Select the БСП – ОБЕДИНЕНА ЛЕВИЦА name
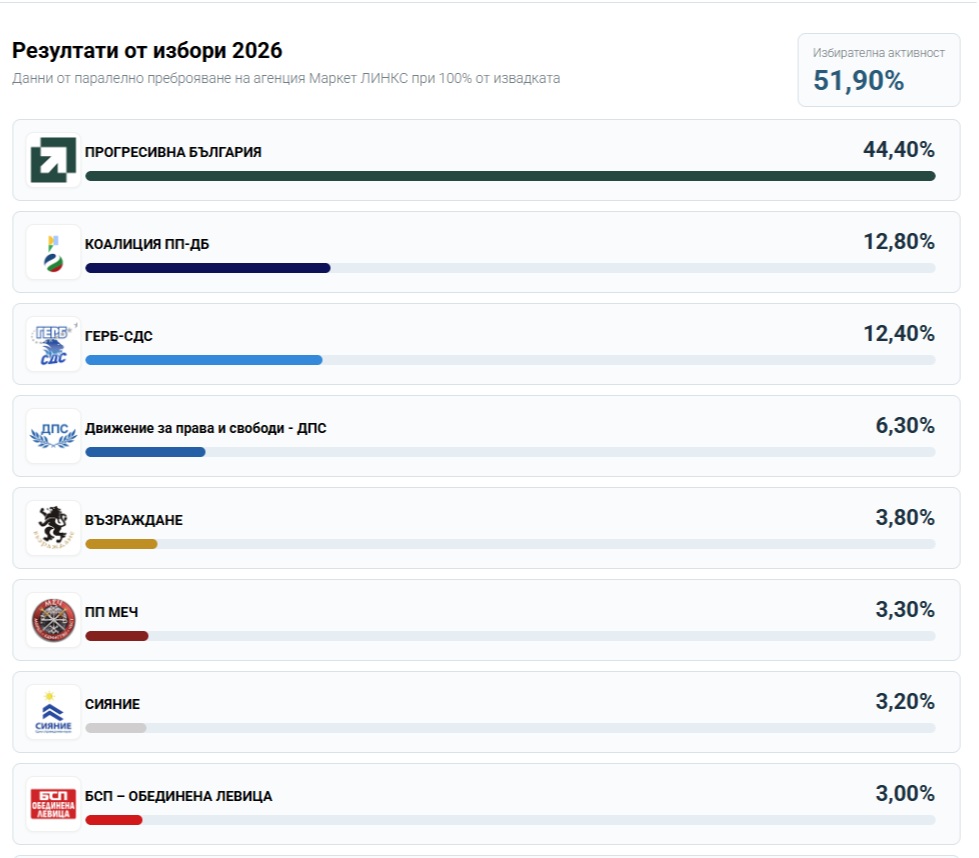The width and height of the screenshot is (979, 858). (178, 796)
